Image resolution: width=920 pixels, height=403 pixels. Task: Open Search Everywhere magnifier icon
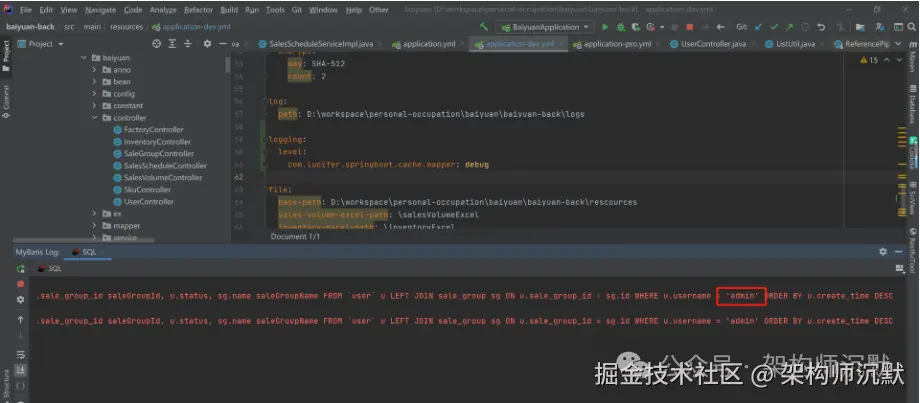(914, 27)
